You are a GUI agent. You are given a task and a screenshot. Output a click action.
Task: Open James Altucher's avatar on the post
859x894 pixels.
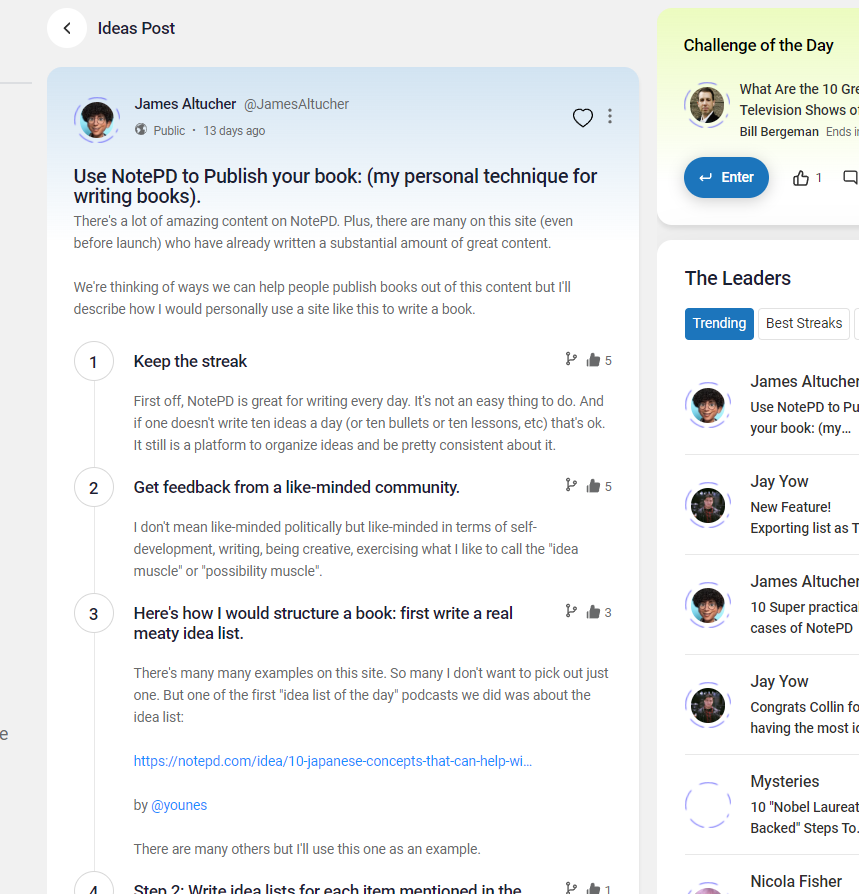click(x=97, y=120)
